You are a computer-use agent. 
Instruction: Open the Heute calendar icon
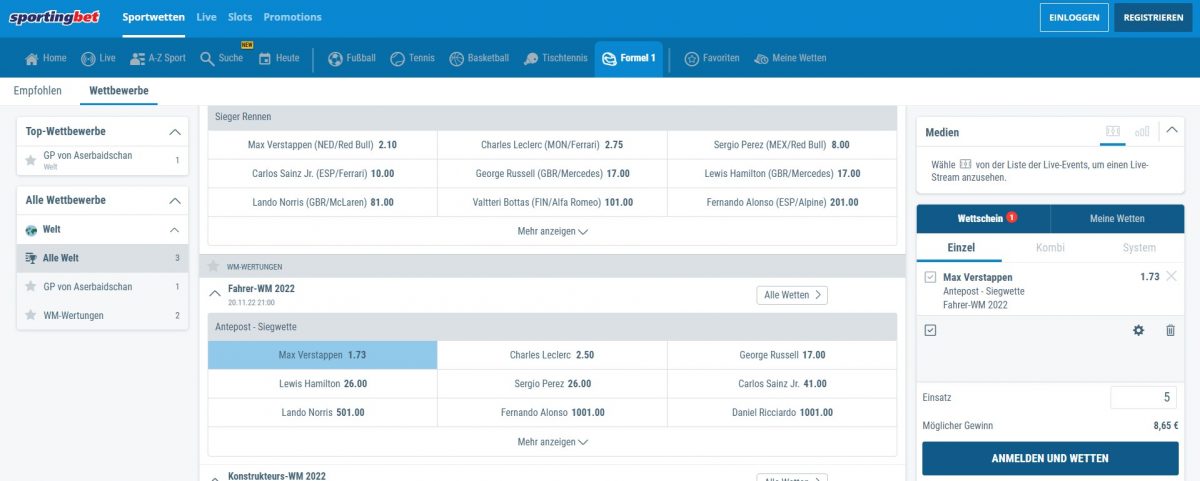coord(265,58)
